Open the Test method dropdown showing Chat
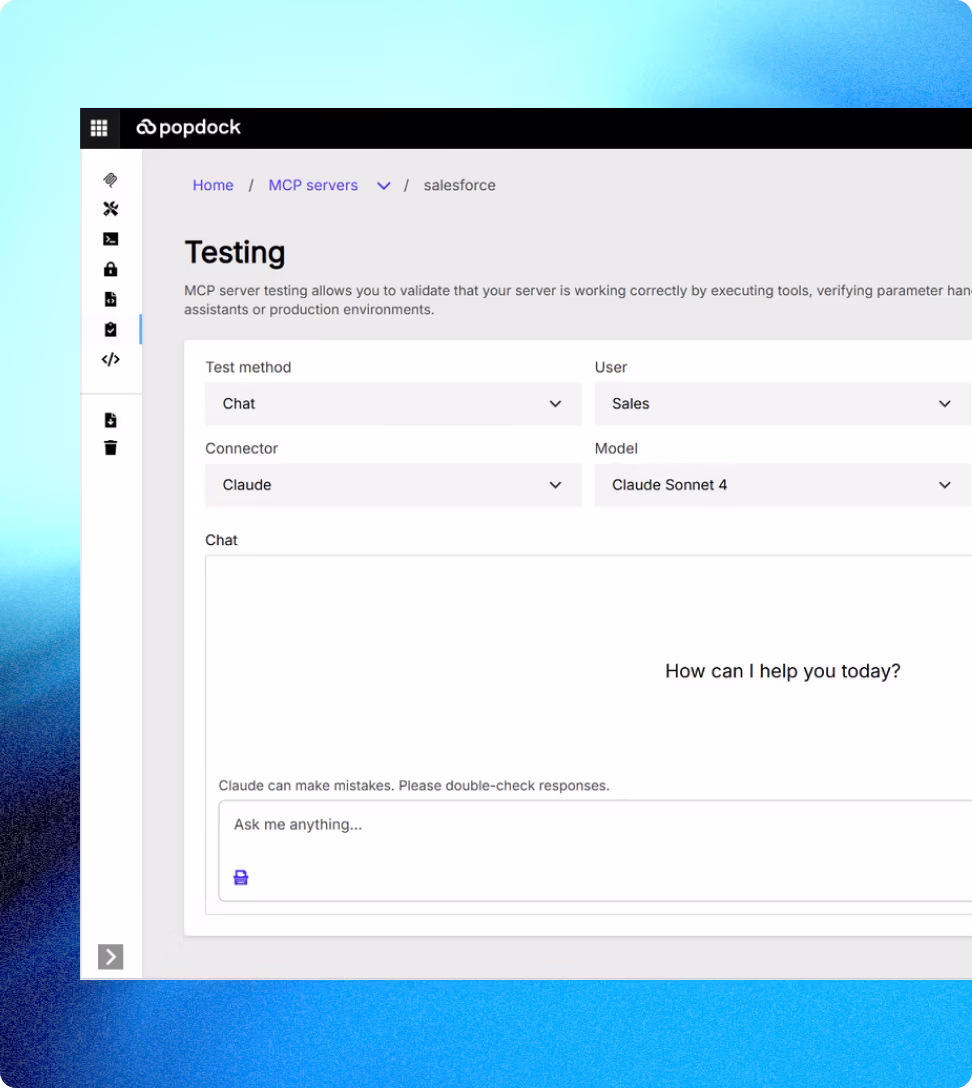This screenshot has width=972, height=1088. [393, 404]
